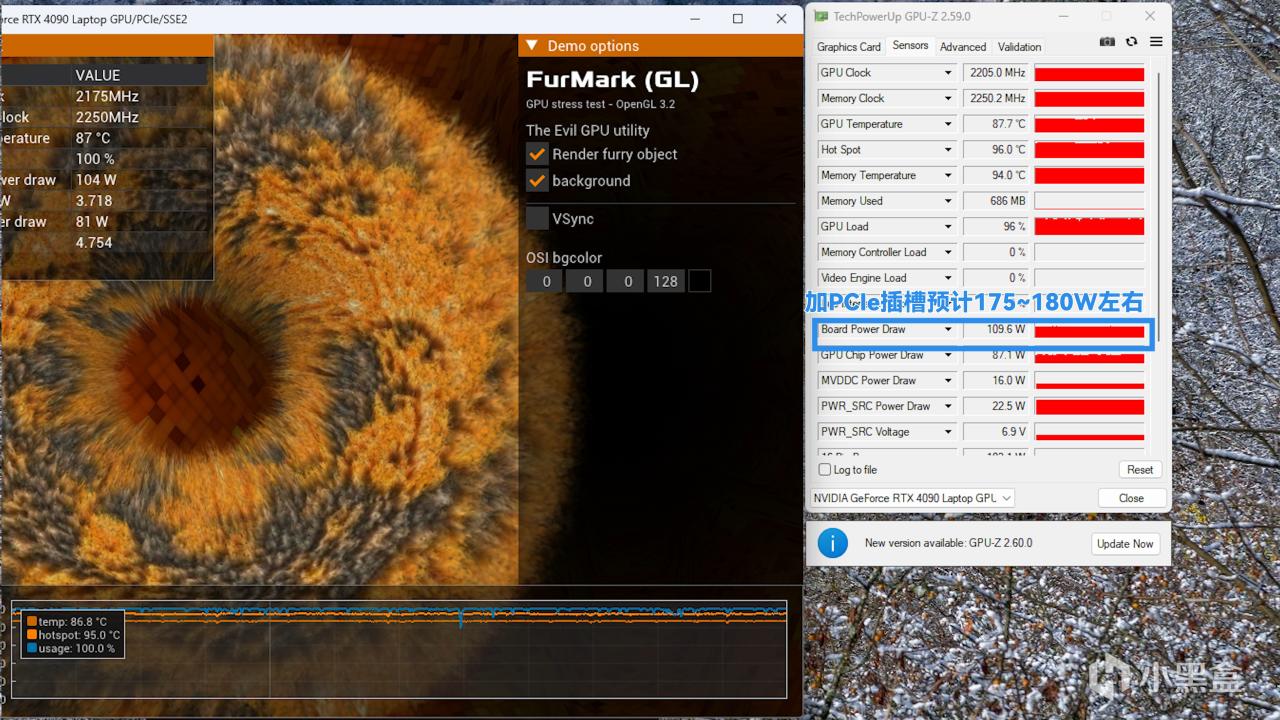1280x720 pixels.
Task: Open the GPU Load sensor dropdown
Action: point(948,227)
